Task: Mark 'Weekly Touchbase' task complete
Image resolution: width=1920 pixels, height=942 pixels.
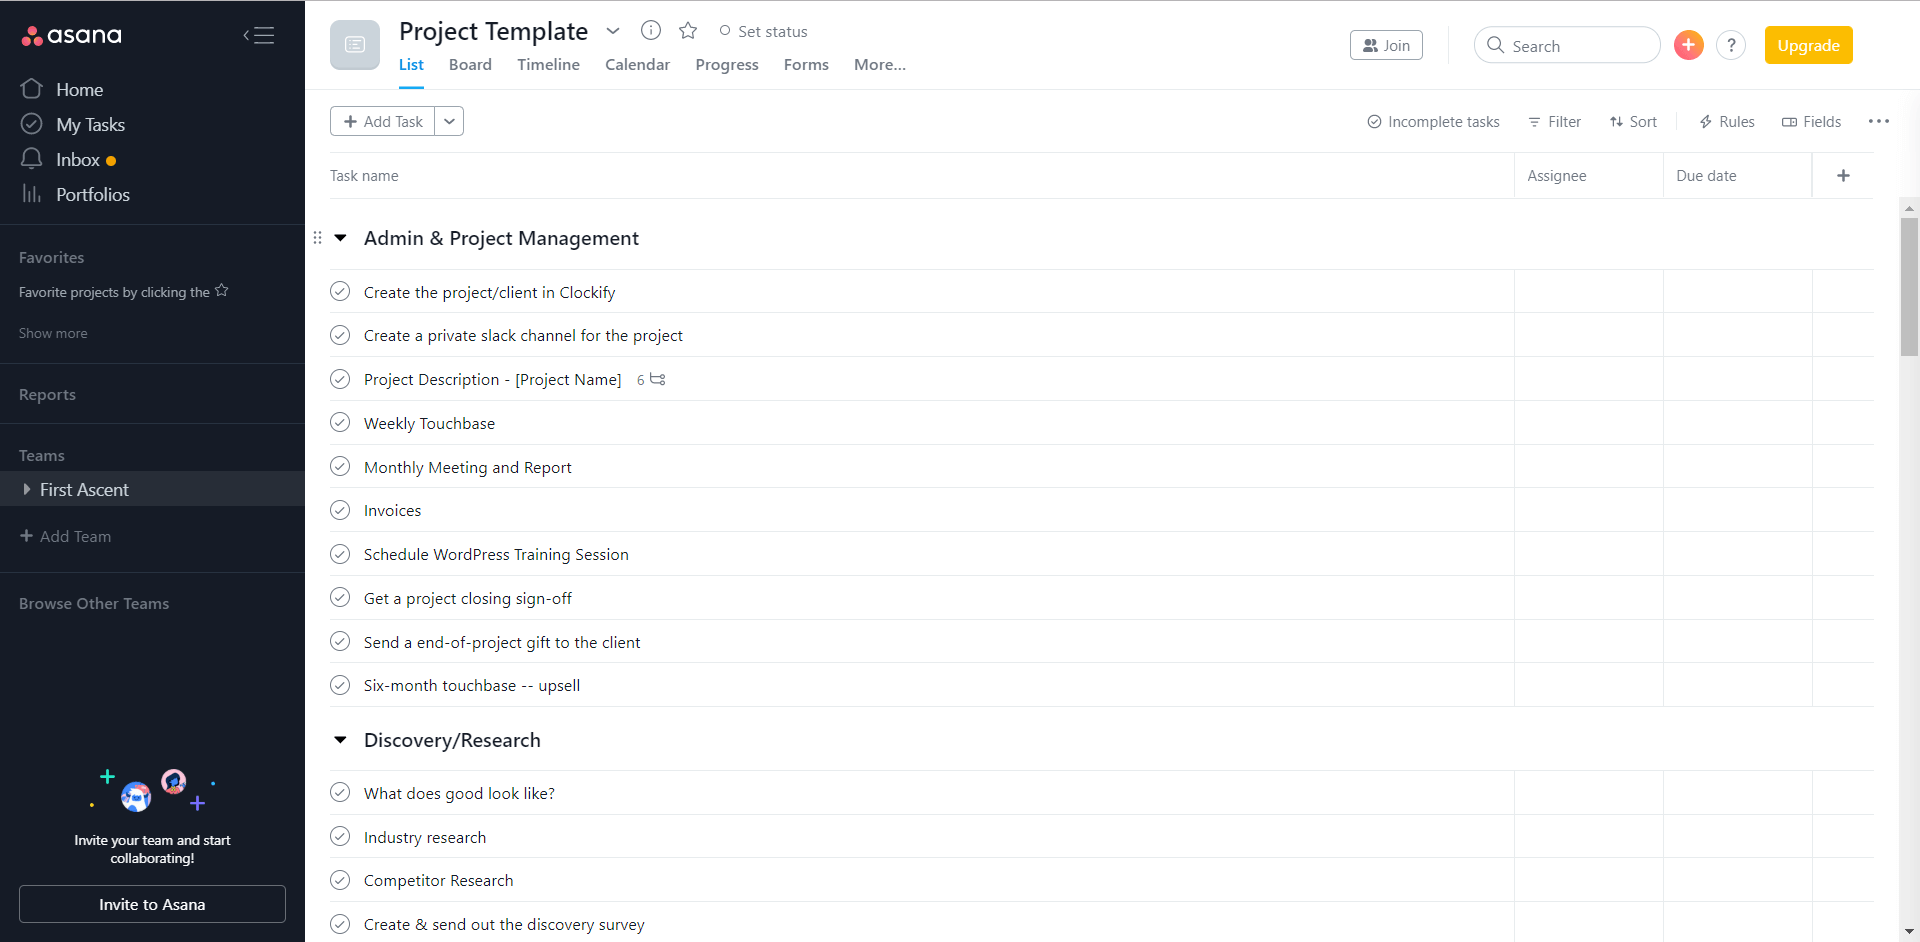Action: pos(340,423)
